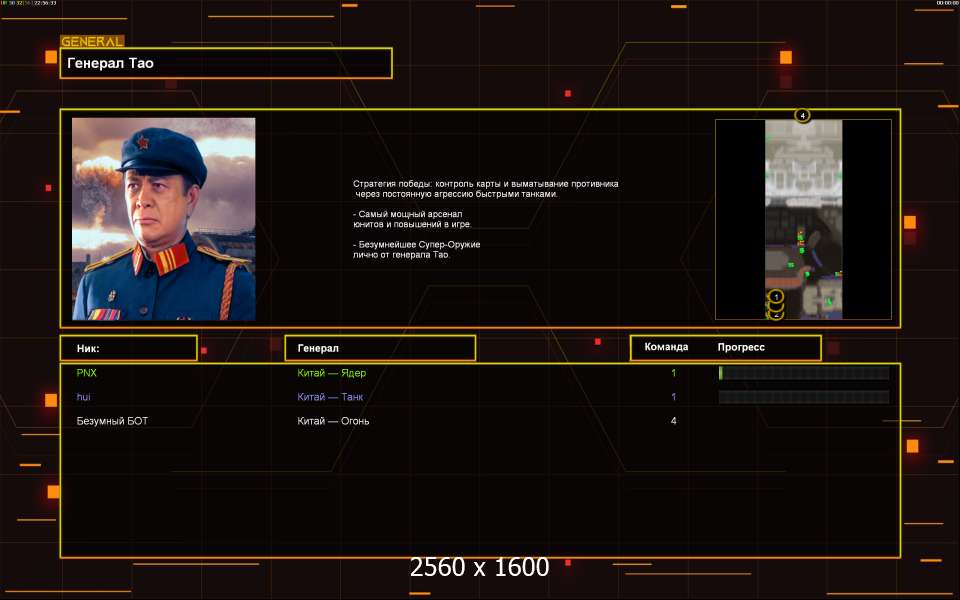Click PNX loading progress bar
The height and width of the screenshot is (600, 960).
point(804,373)
